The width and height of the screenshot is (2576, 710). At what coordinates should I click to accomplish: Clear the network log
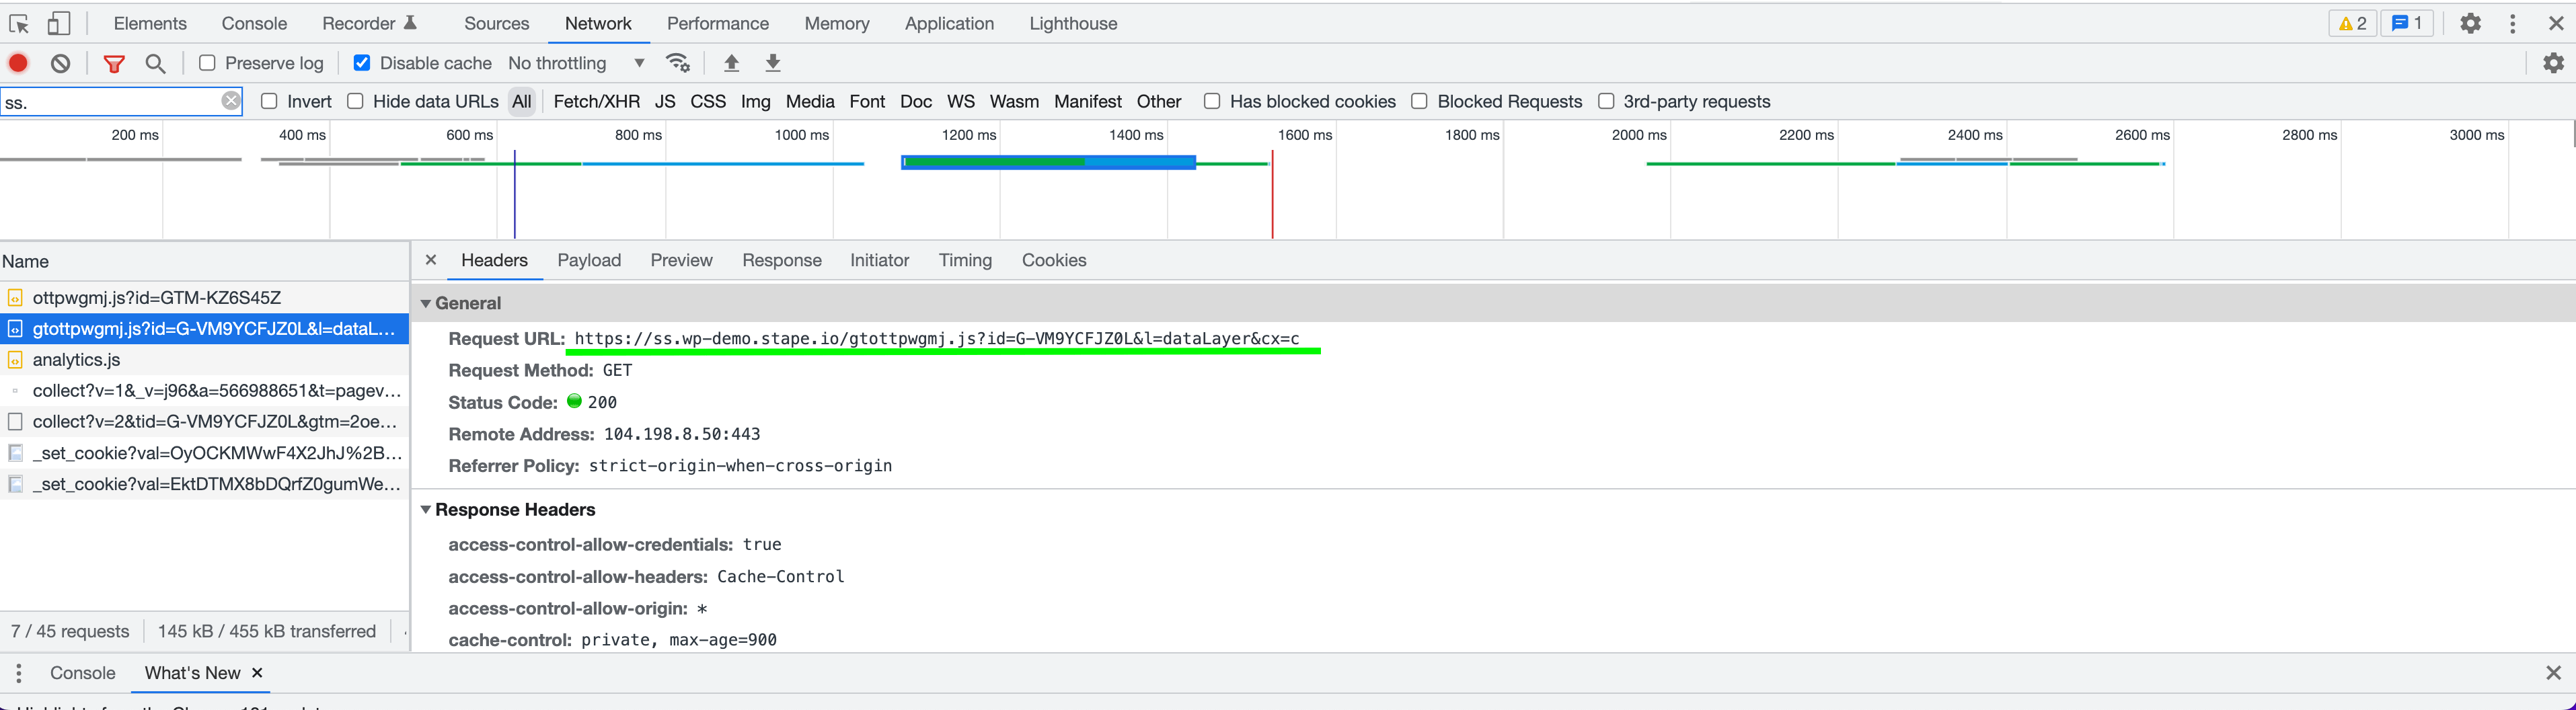click(61, 63)
